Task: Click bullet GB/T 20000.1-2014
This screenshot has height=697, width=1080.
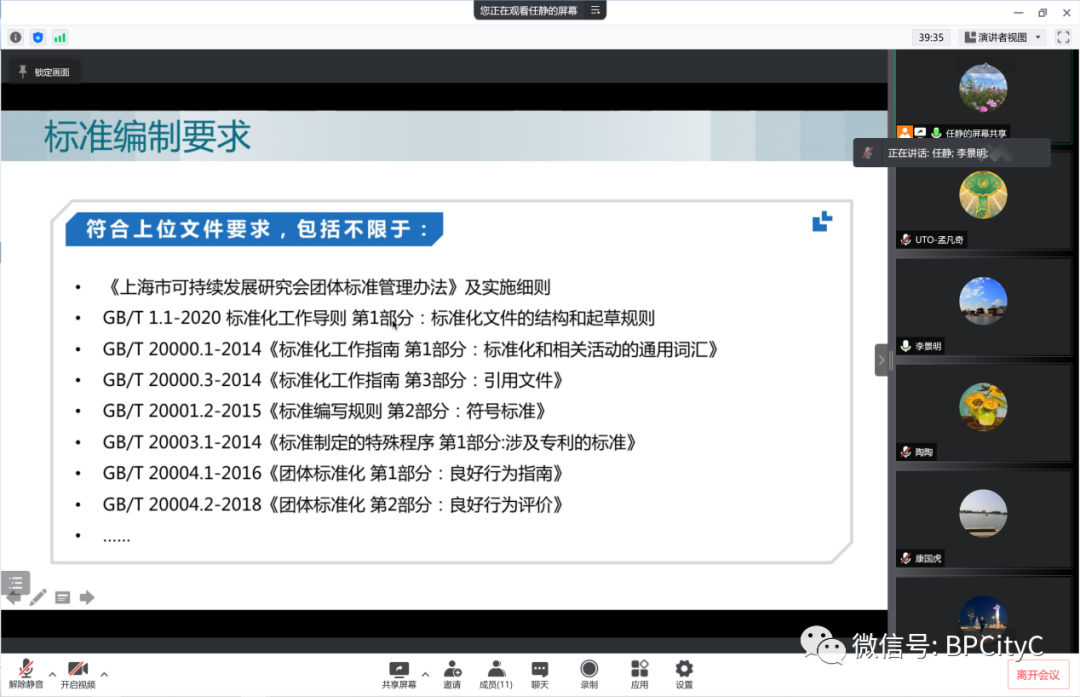Action: (x=411, y=349)
